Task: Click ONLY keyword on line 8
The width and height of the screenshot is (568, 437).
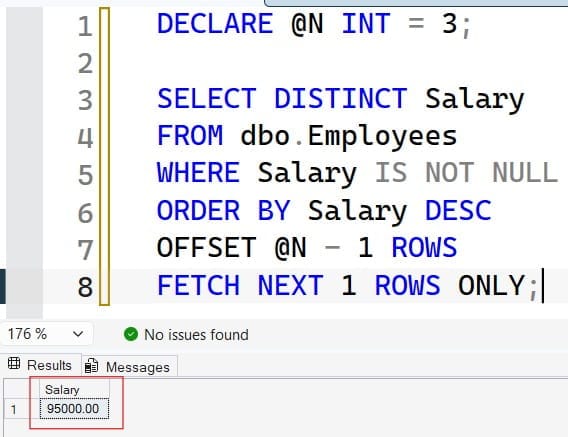Action: coord(492,285)
